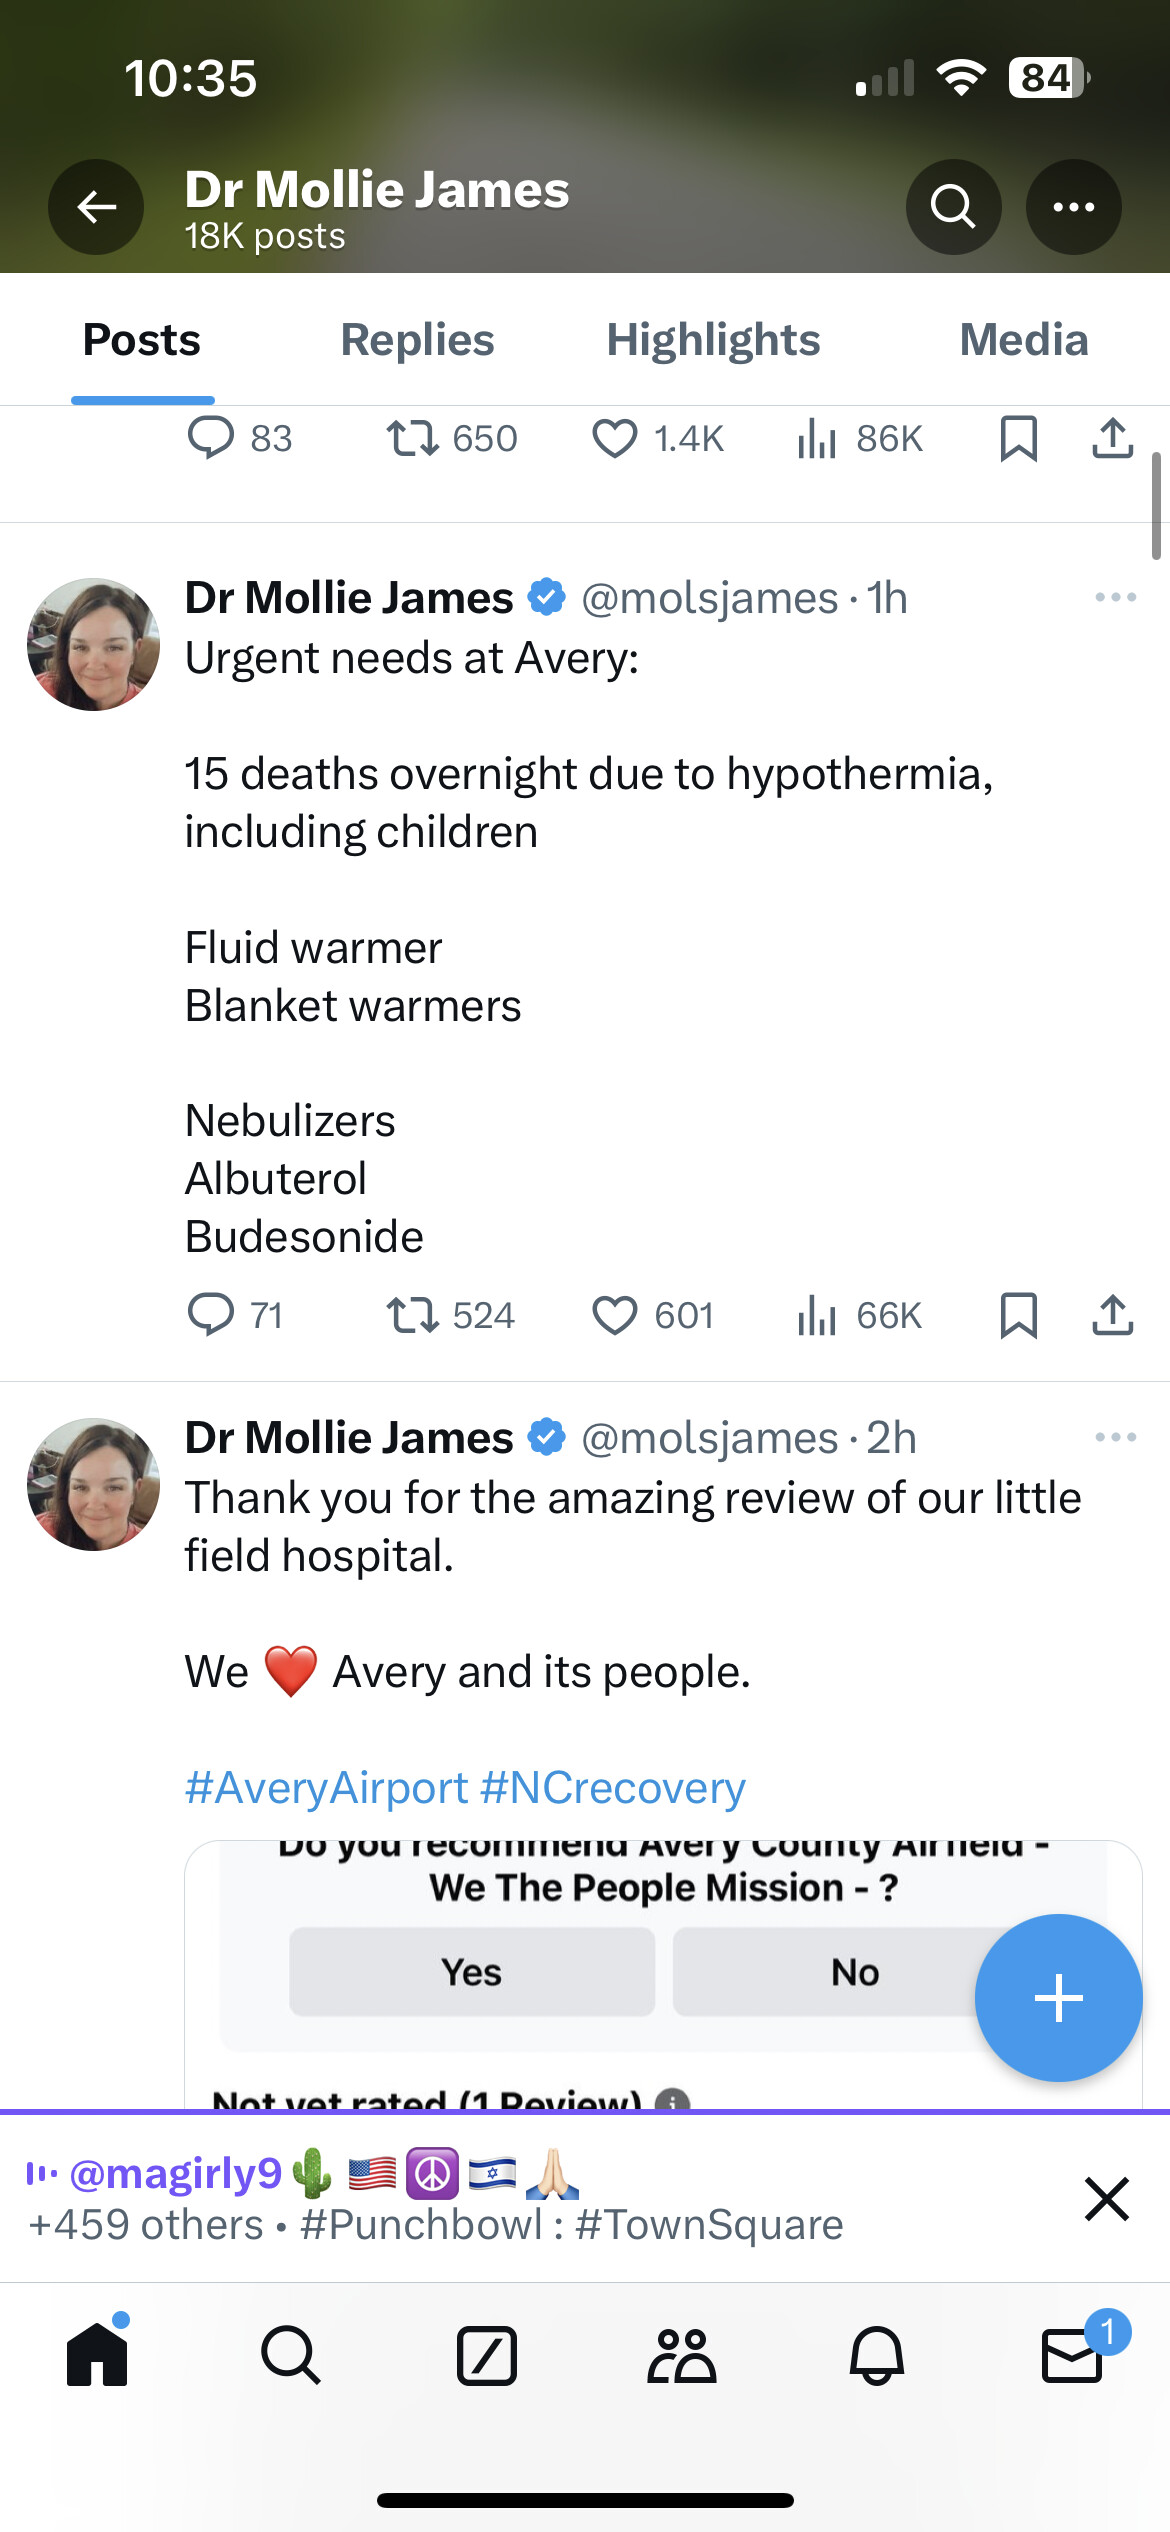This screenshot has height=2532, width=1170.
Task: Open the Notifications bell tab
Action: 877,2356
